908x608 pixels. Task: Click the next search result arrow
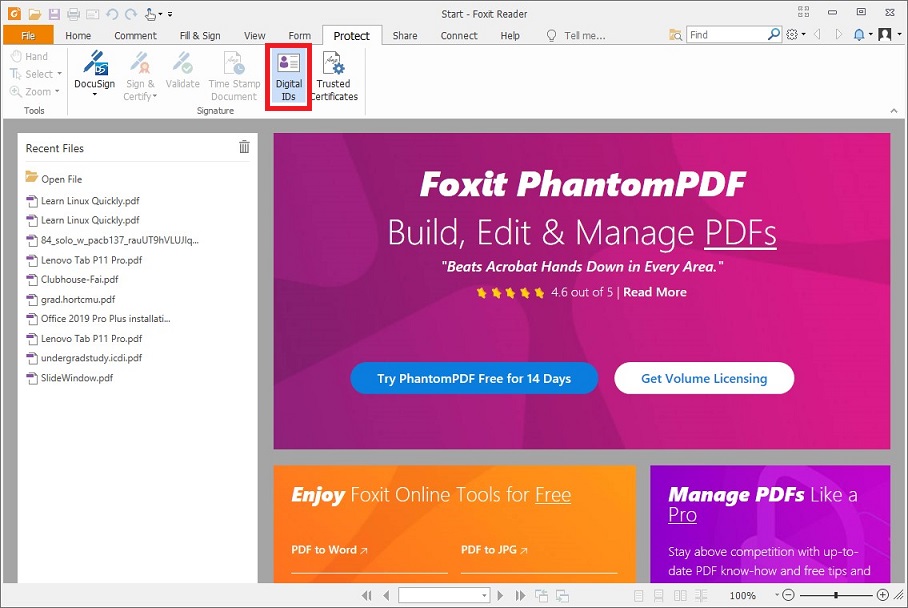pos(839,35)
